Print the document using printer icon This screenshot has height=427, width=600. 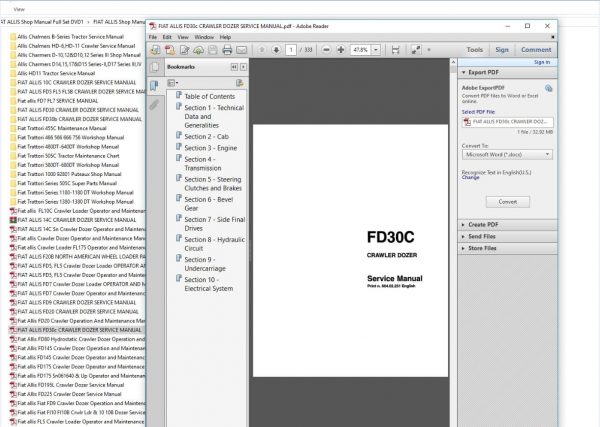pos(227,50)
